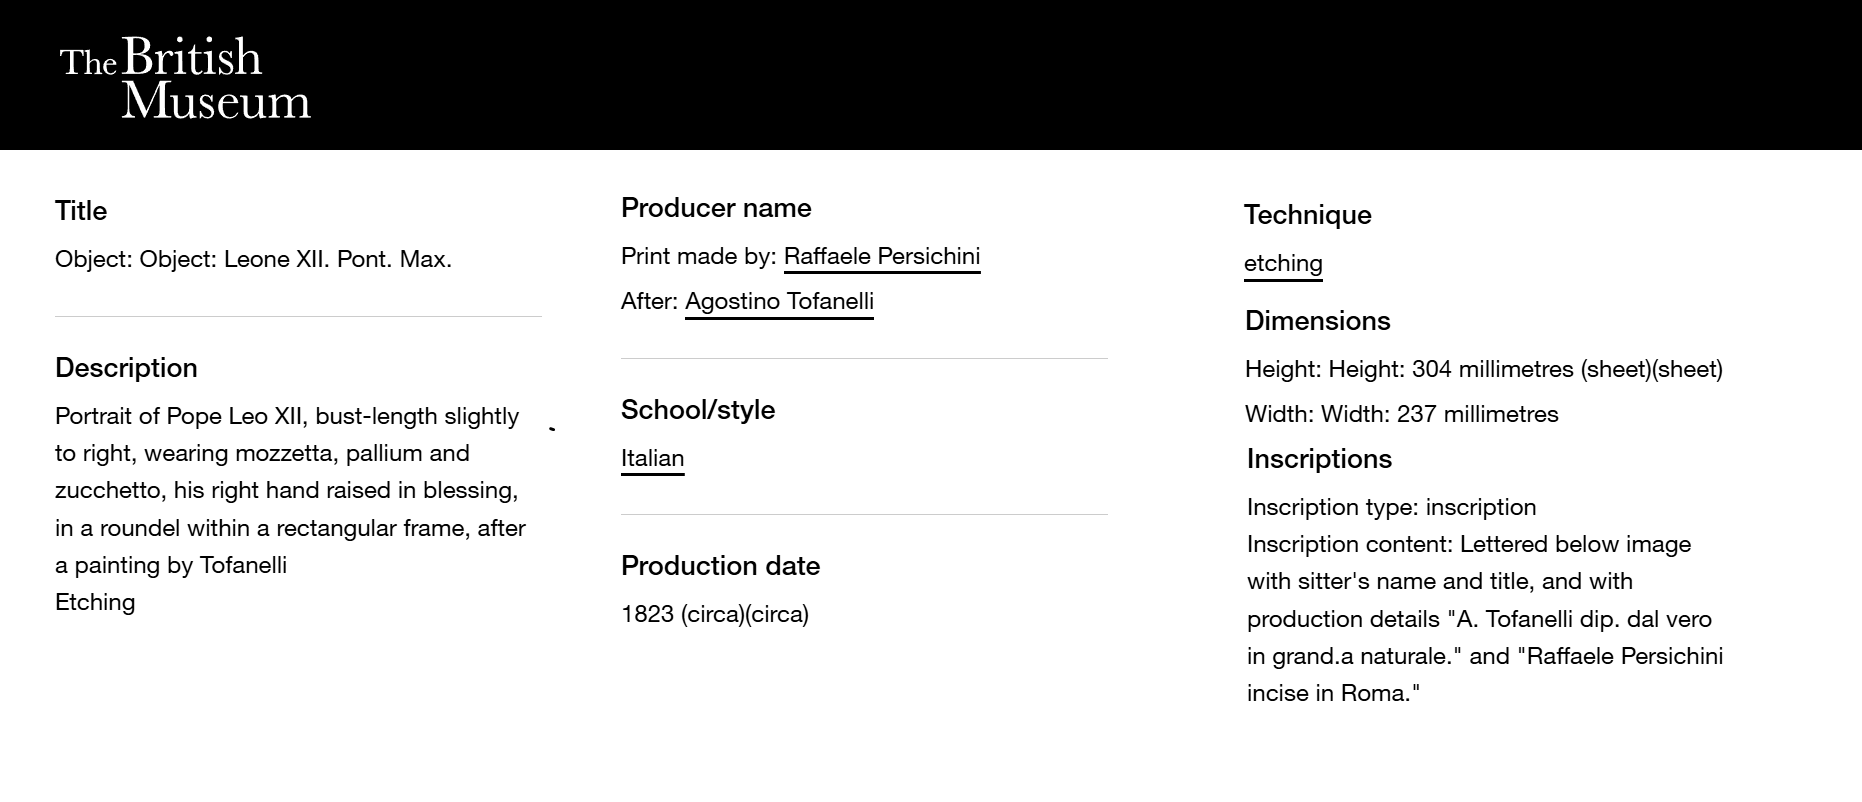The image size is (1862, 802).
Task: Select the Production date heading
Action: tap(720, 566)
